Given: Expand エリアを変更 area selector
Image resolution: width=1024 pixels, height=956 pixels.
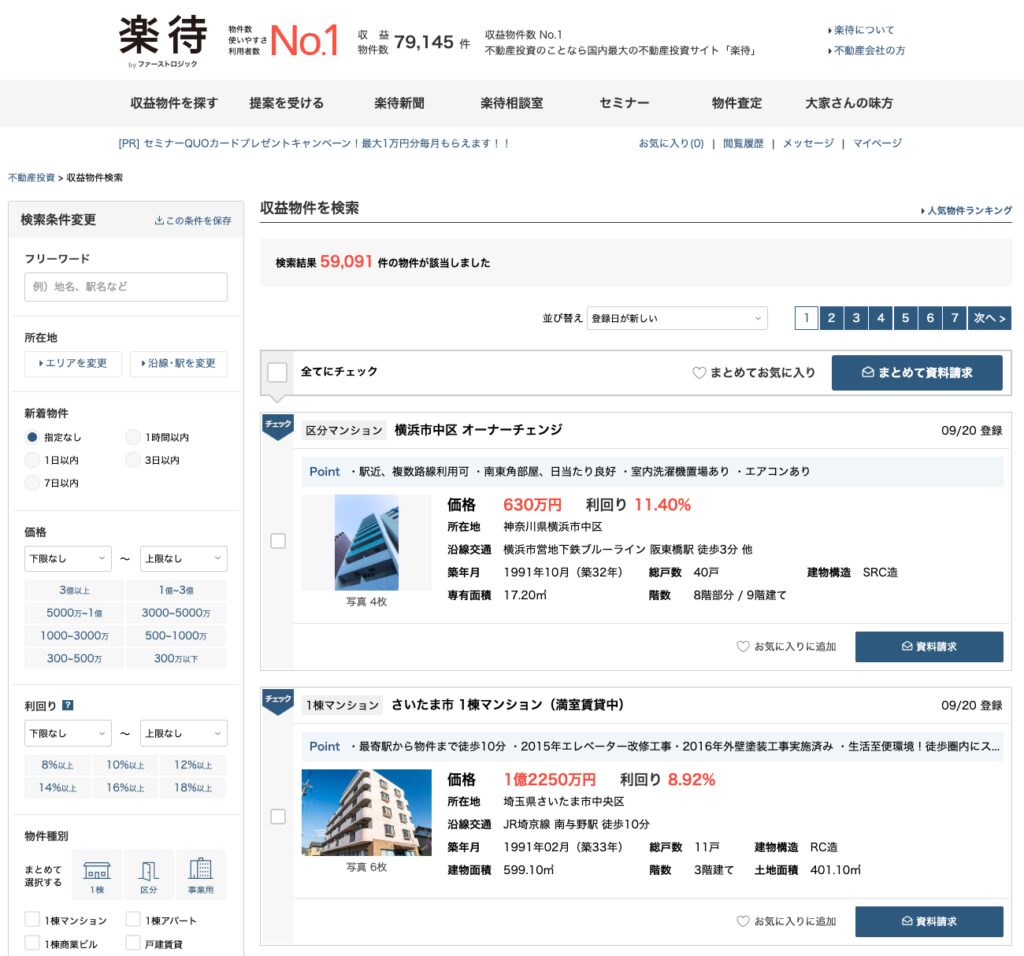Looking at the screenshot, I should 73,363.
